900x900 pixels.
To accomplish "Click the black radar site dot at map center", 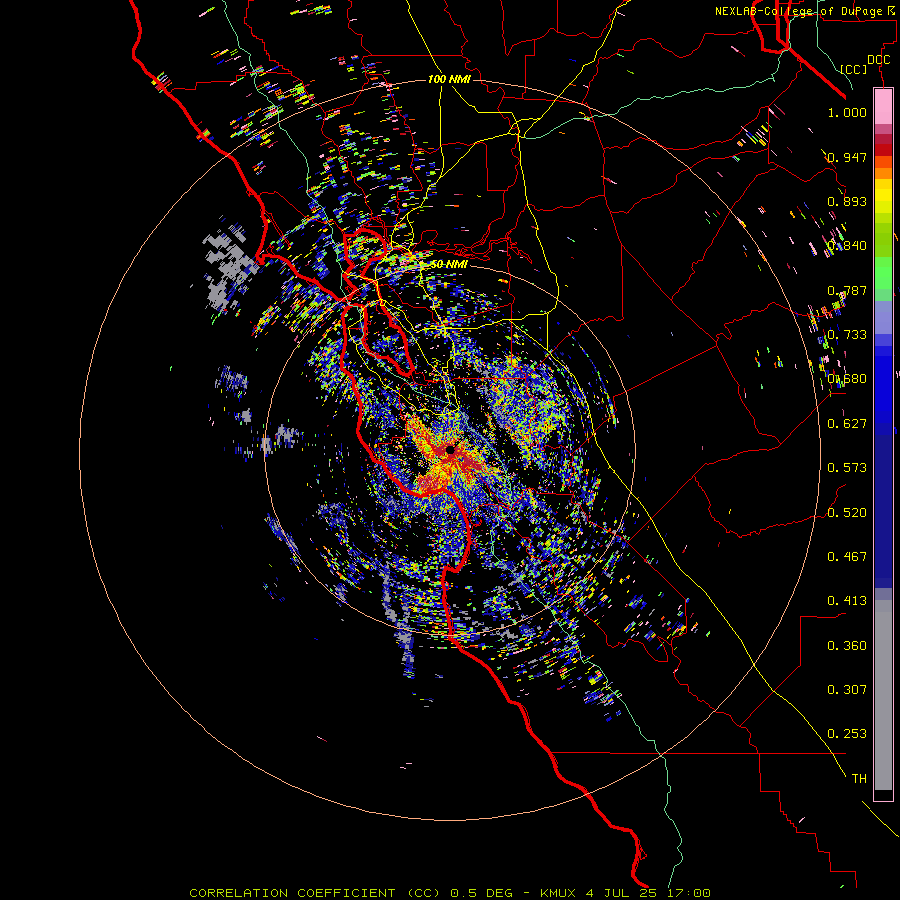I will (x=451, y=450).
